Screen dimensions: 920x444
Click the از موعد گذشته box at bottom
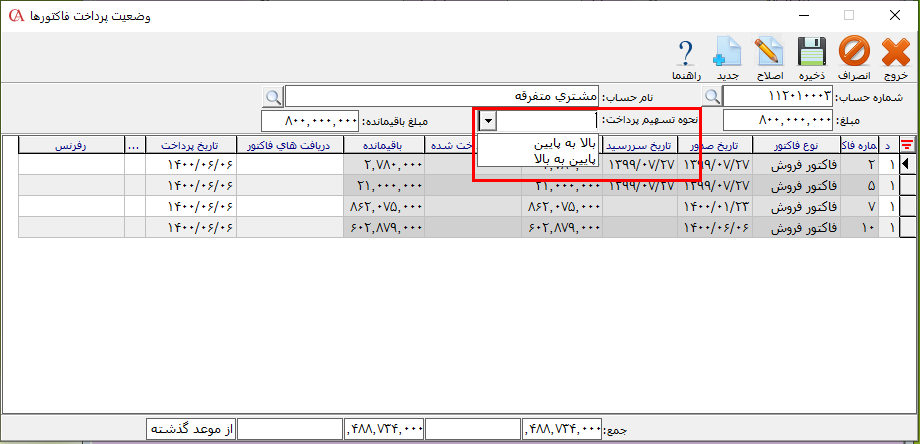coord(190,429)
